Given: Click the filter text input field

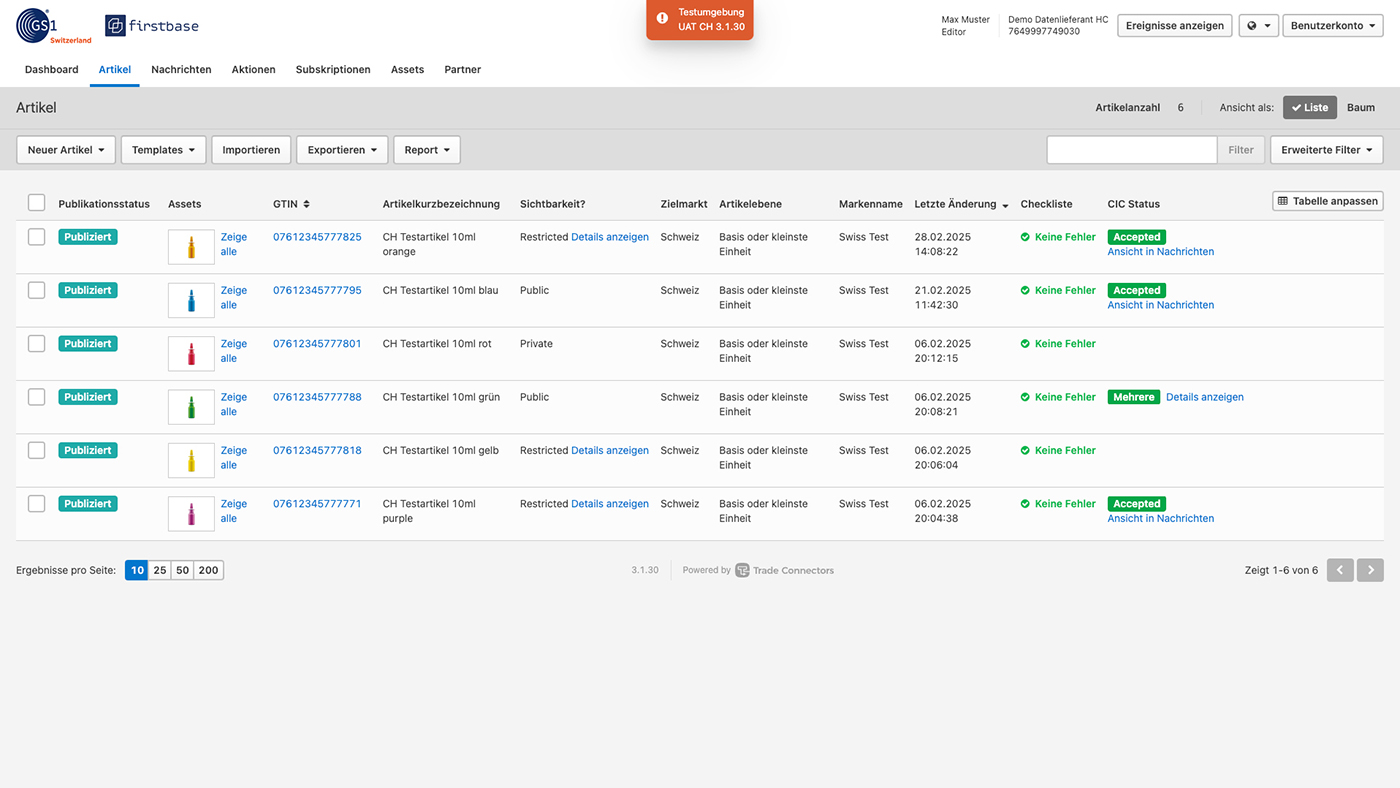Looking at the screenshot, I should [1132, 150].
